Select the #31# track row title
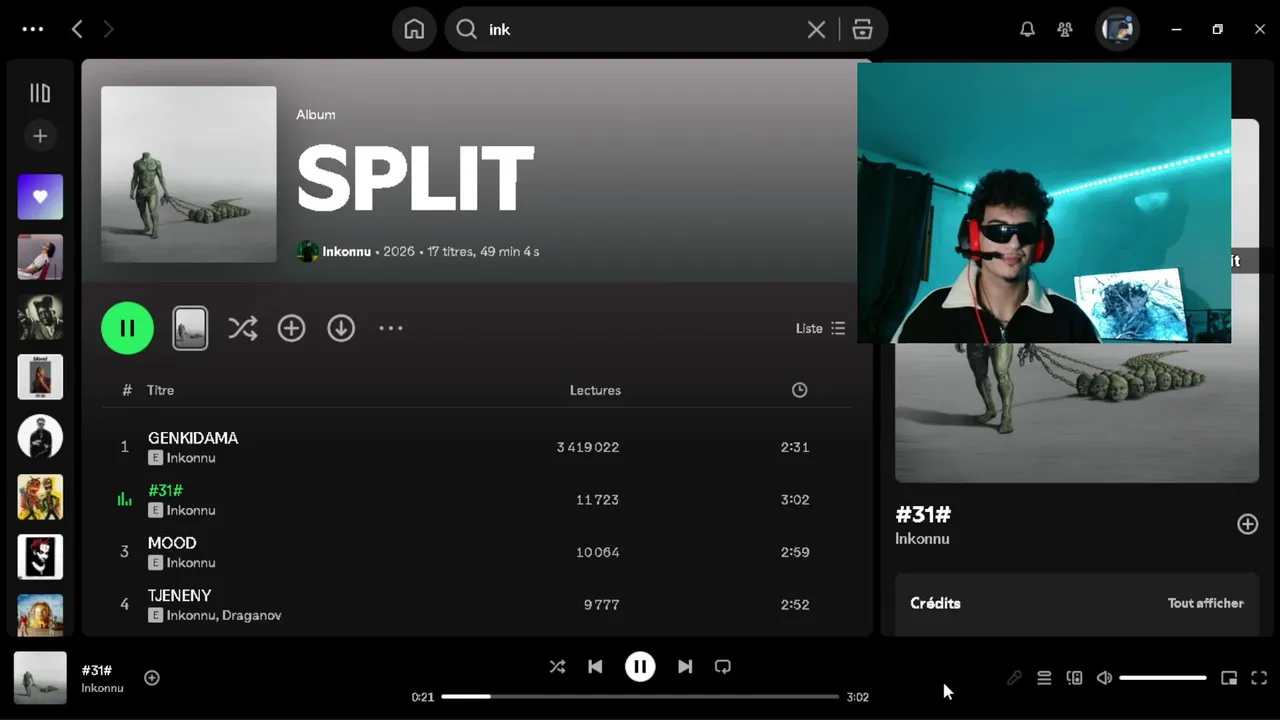Screen dimensions: 1280x720 pyautogui.click(x=165, y=490)
